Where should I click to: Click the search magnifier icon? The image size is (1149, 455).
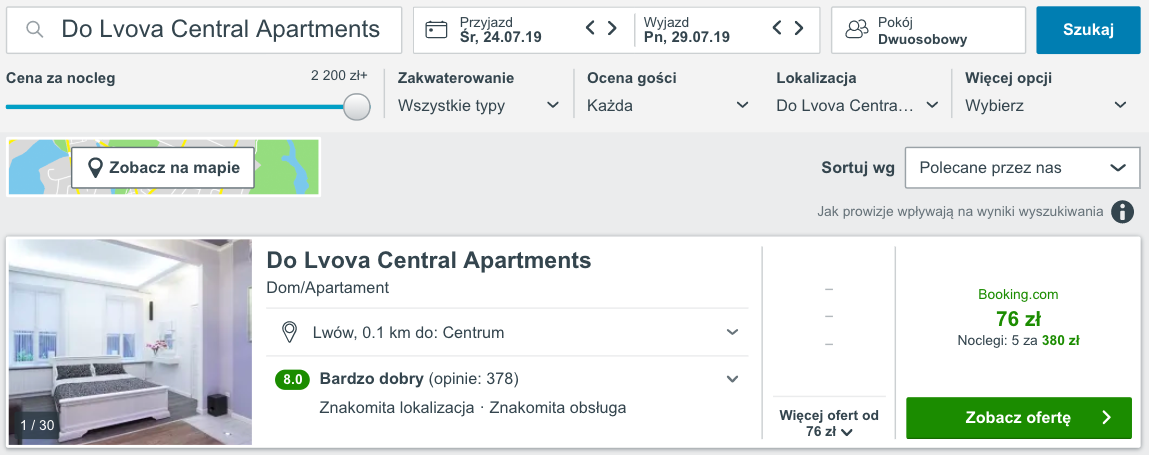point(34,29)
